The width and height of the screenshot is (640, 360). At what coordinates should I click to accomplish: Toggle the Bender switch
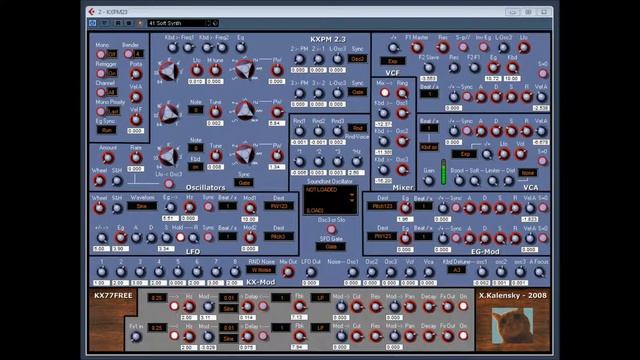[x=128, y=54]
